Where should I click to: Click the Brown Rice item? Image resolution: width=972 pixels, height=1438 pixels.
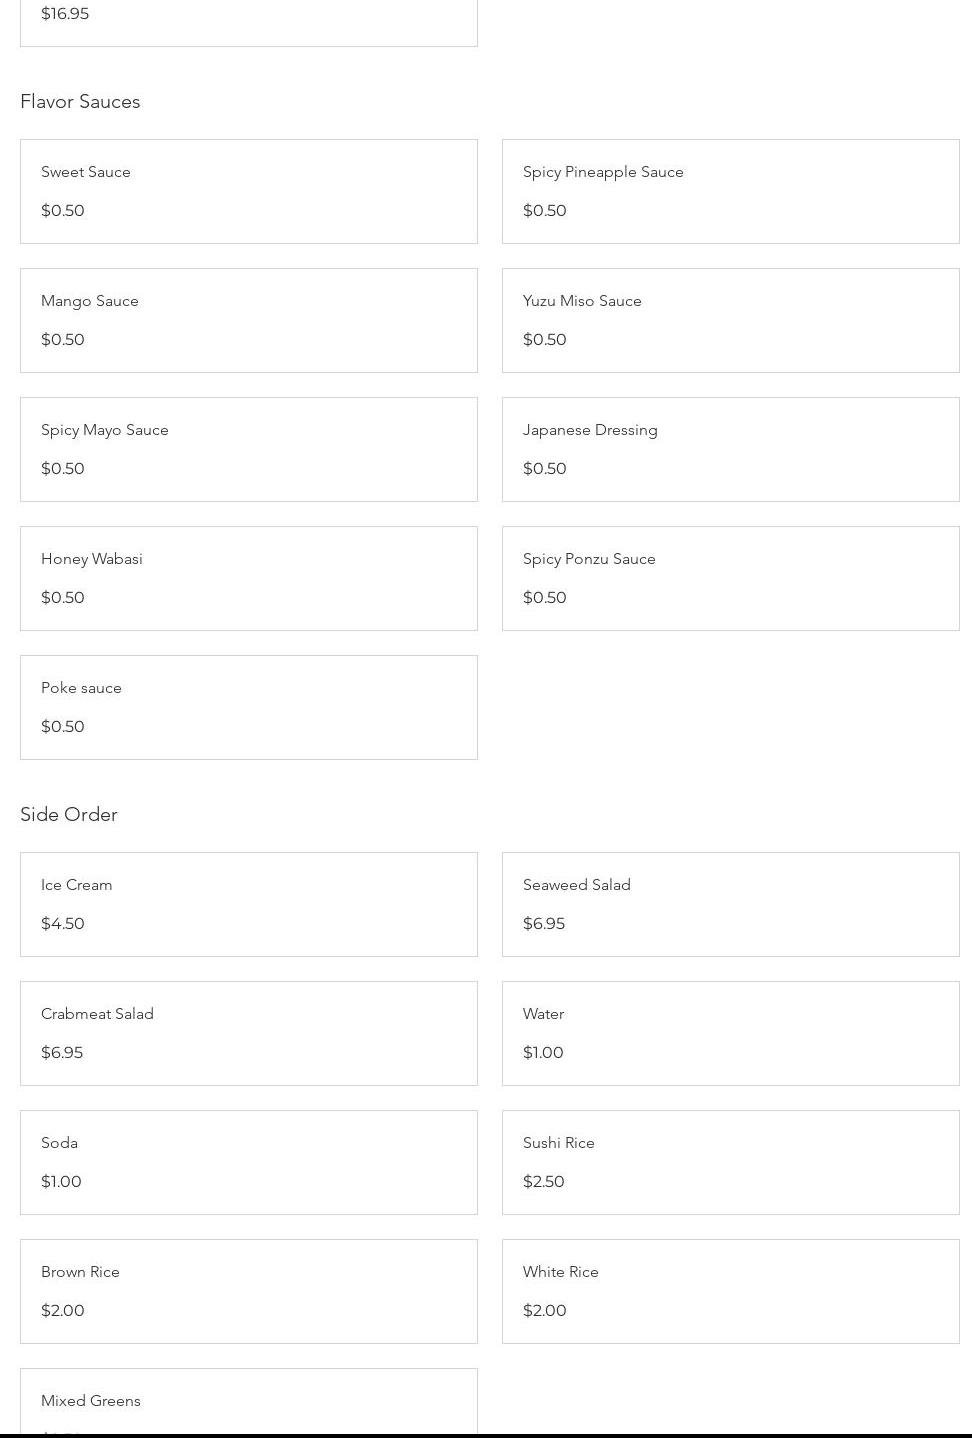pyautogui.click(x=248, y=1291)
